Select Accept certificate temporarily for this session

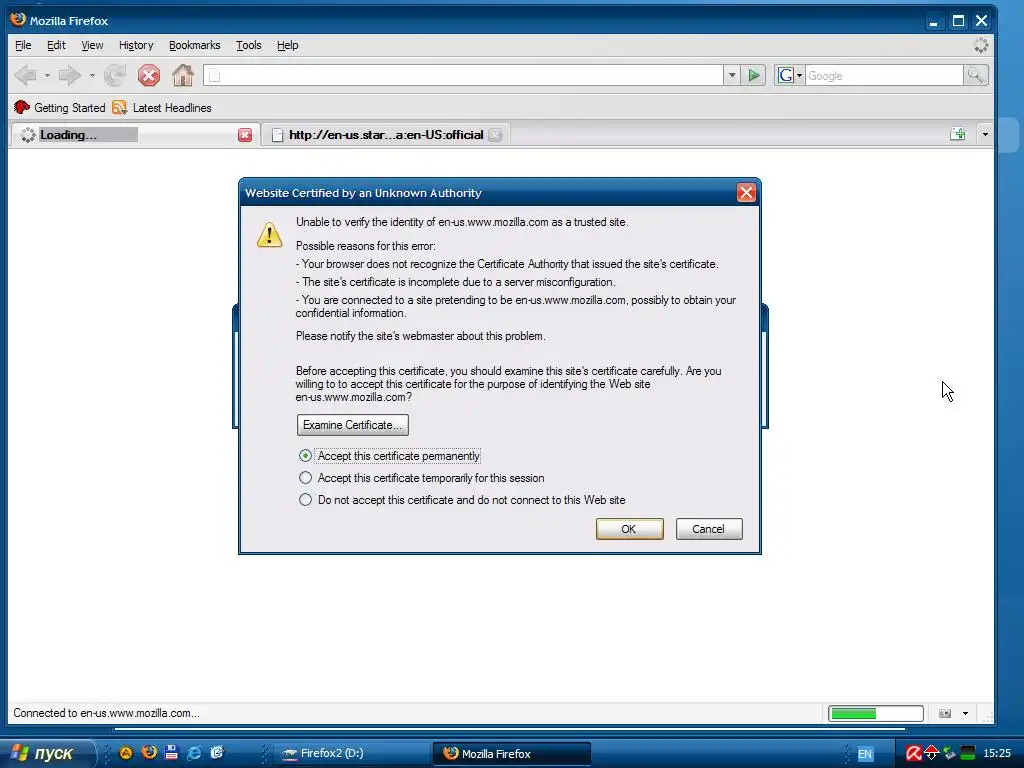tap(422, 478)
